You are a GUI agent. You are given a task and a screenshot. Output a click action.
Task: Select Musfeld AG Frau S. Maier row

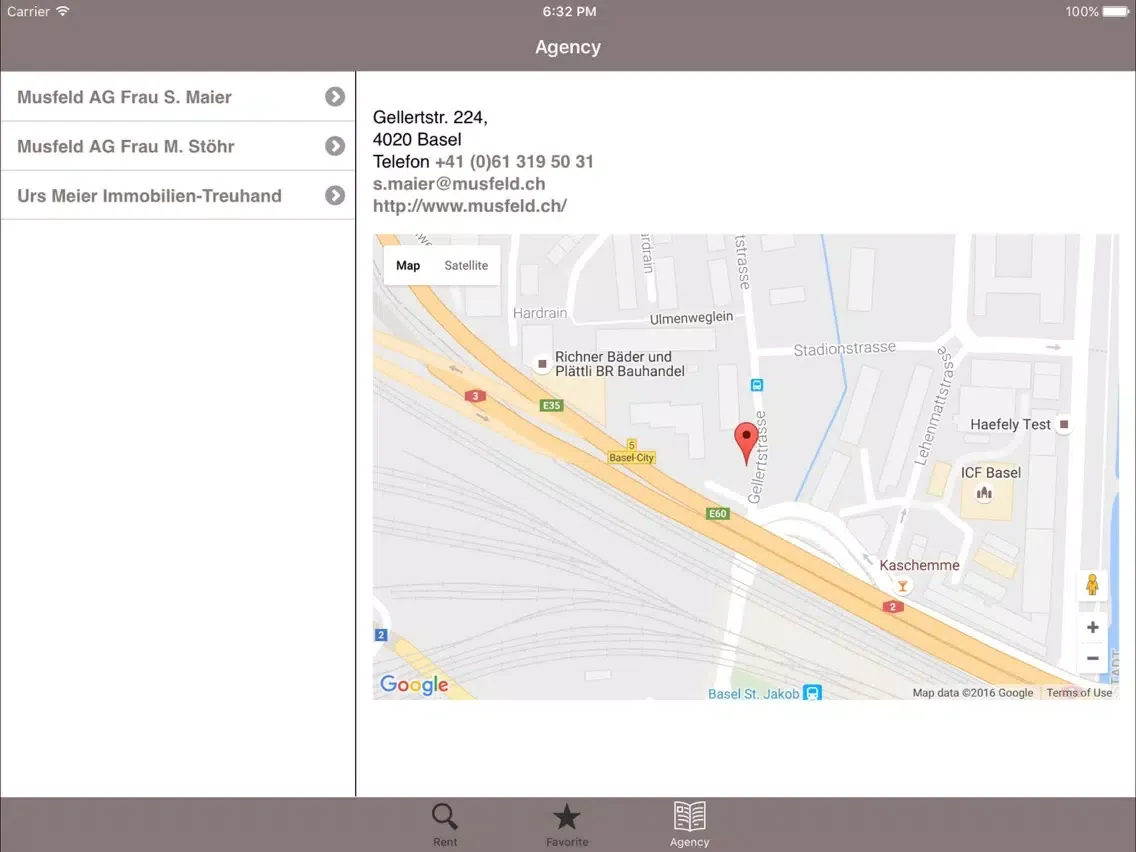click(x=178, y=97)
